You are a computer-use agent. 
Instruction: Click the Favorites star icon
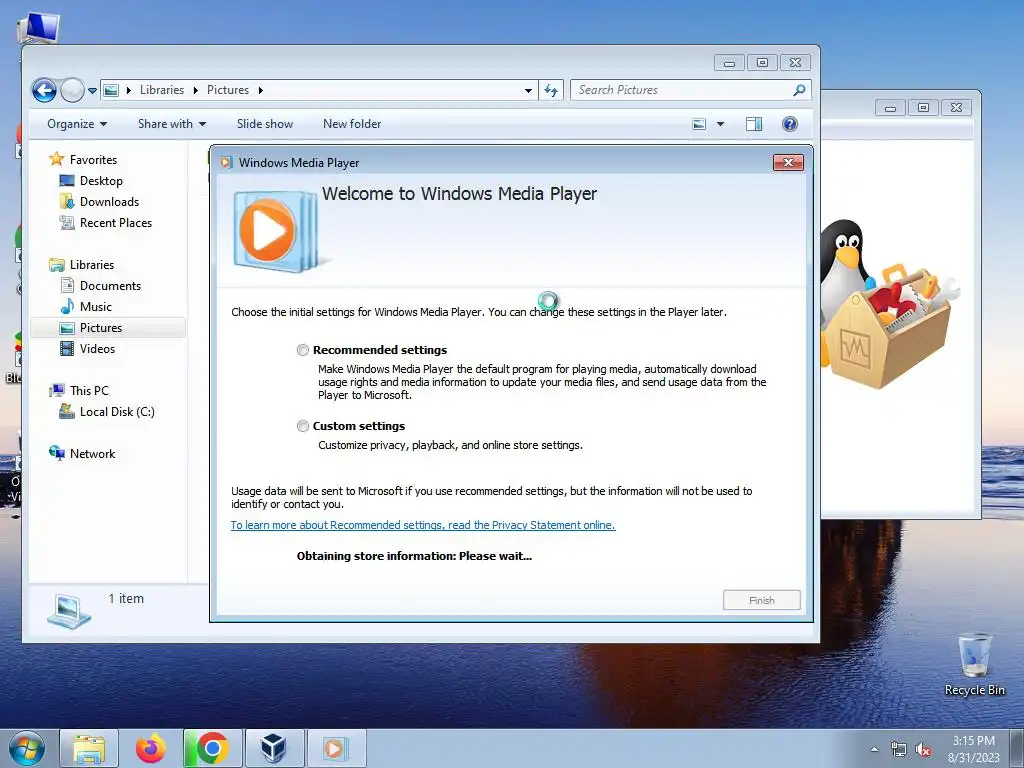tap(56, 159)
